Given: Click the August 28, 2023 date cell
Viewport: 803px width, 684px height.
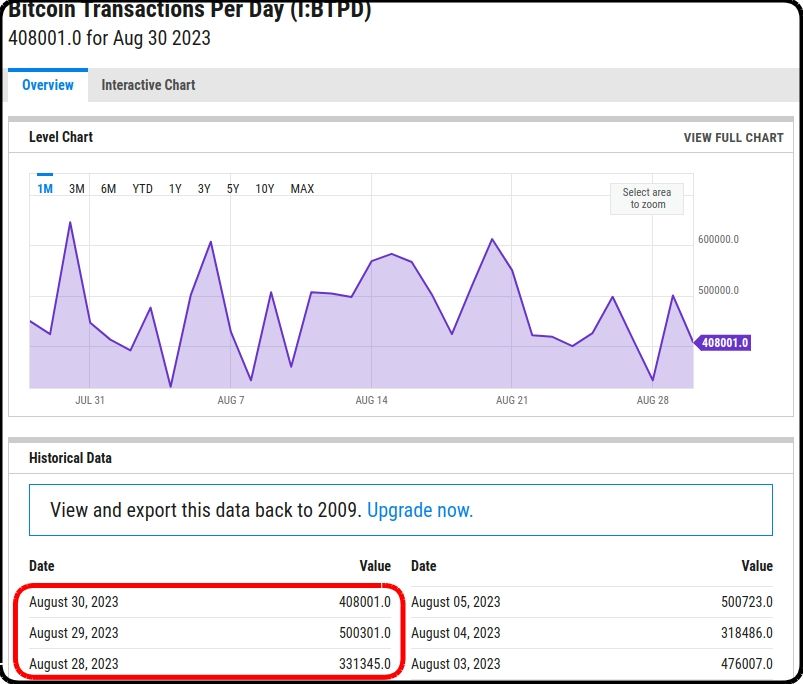Looking at the screenshot, I should (74, 664).
